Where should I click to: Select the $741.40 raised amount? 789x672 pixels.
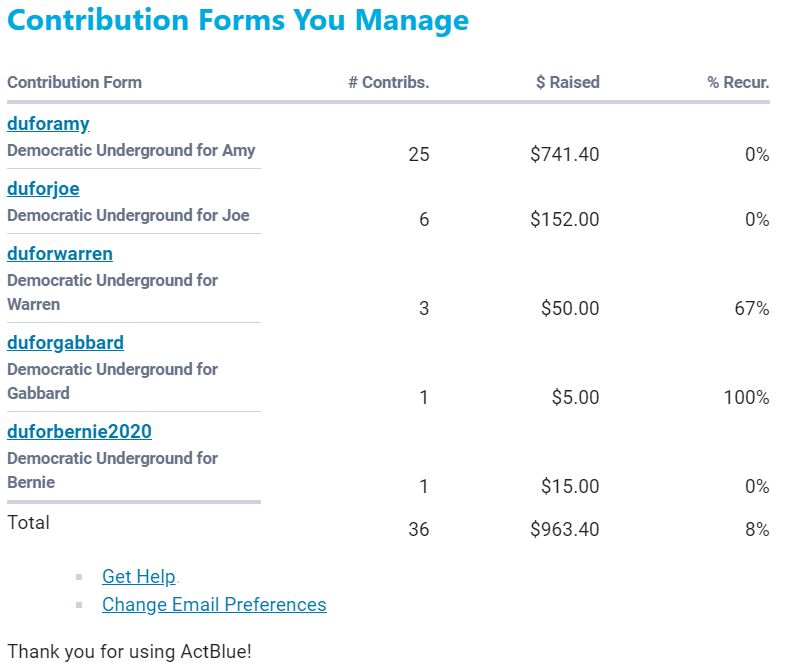click(565, 155)
